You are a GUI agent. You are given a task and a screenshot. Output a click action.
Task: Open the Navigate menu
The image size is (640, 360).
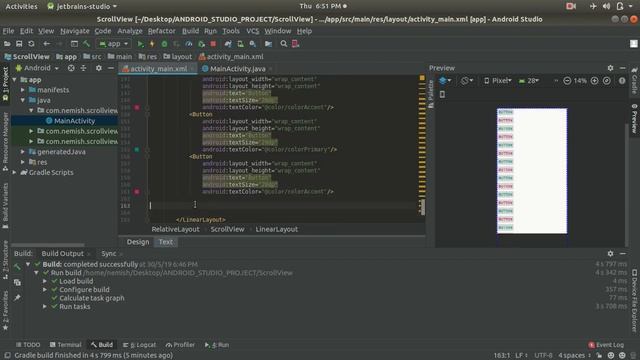(x=75, y=31)
